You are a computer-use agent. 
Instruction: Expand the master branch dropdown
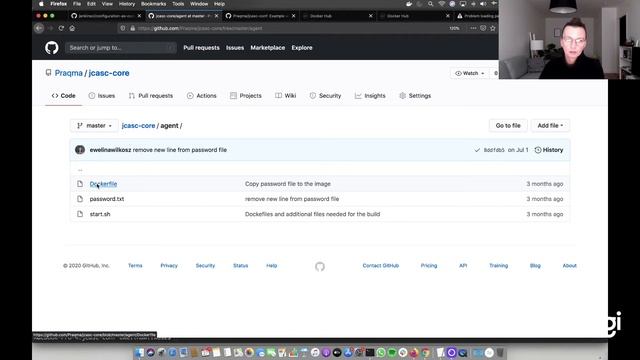tap(94, 126)
